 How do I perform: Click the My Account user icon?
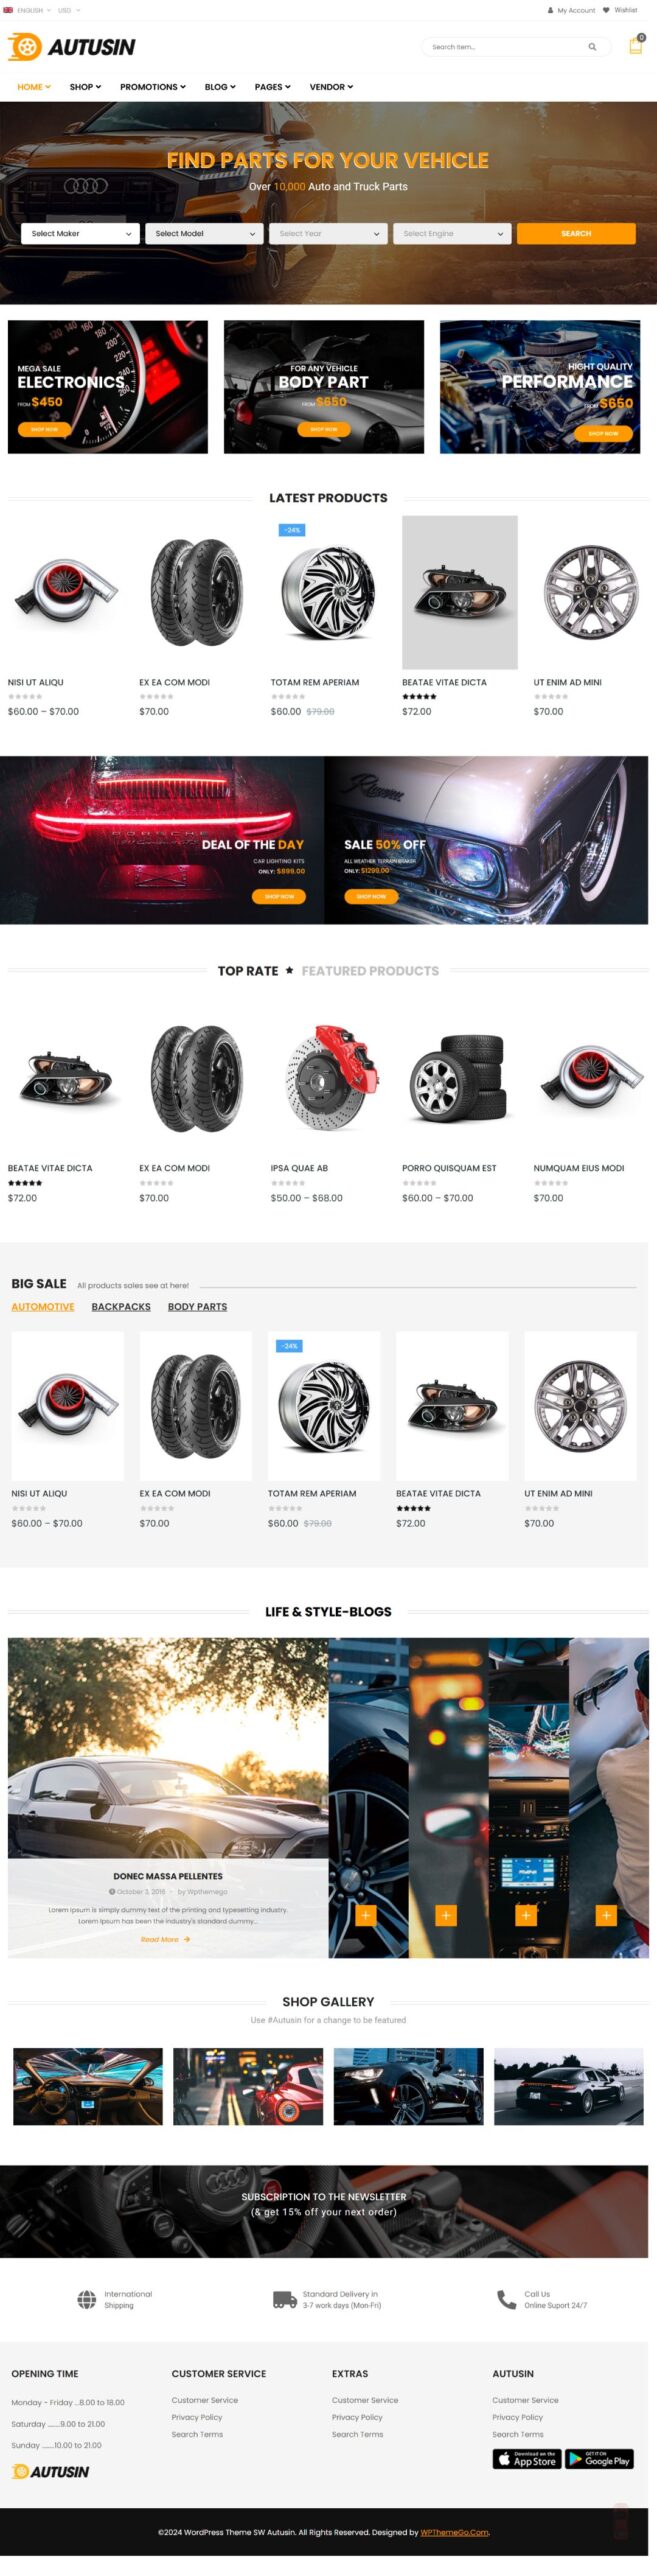[550, 10]
